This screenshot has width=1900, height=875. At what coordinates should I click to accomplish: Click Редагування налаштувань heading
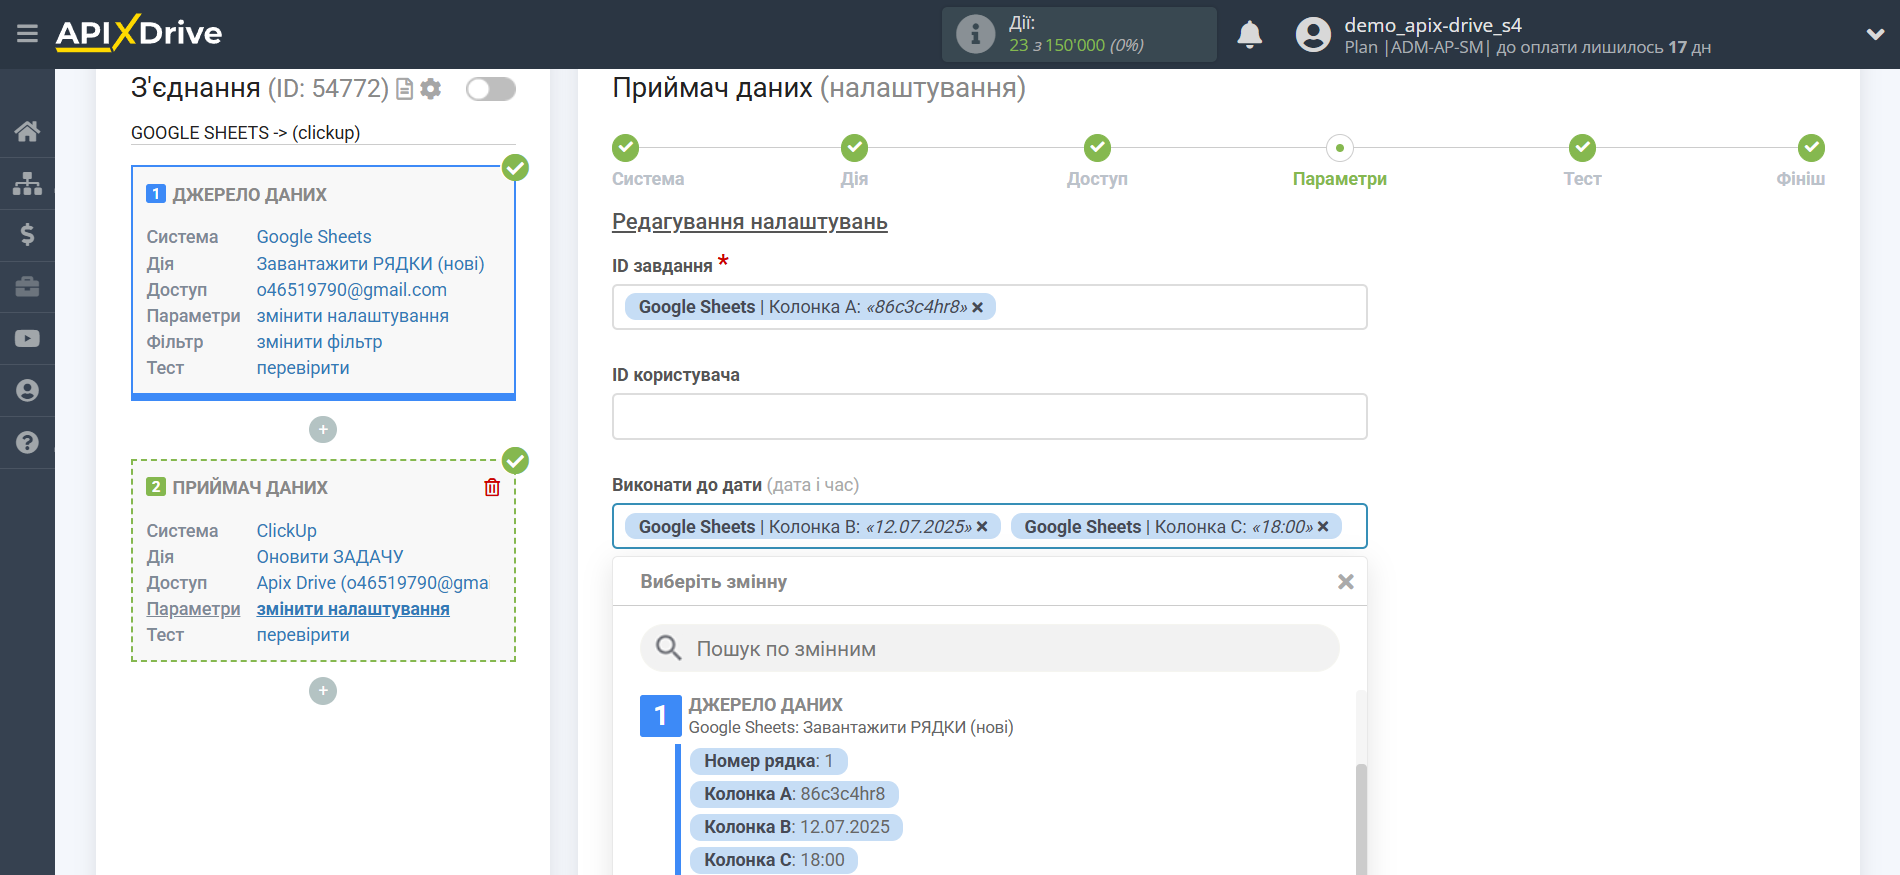[750, 222]
